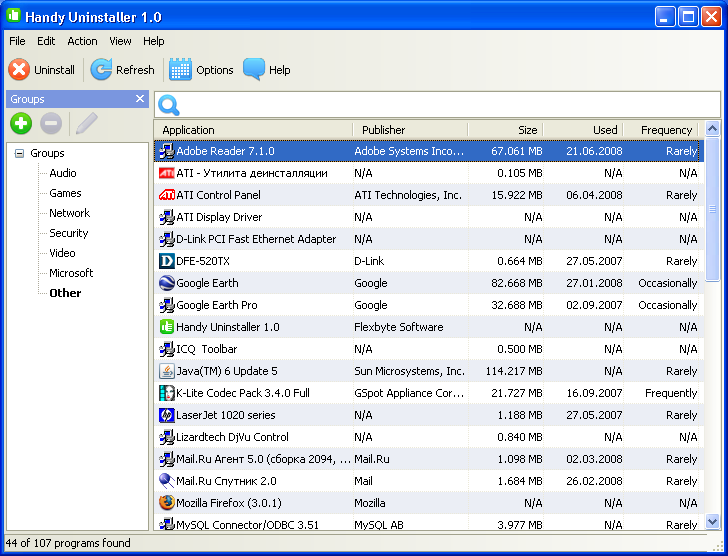The width and height of the screenshot is (728, 556).
Task: Click the gray remove group icon
Action: pyautogui.click(x=51, y=124)
